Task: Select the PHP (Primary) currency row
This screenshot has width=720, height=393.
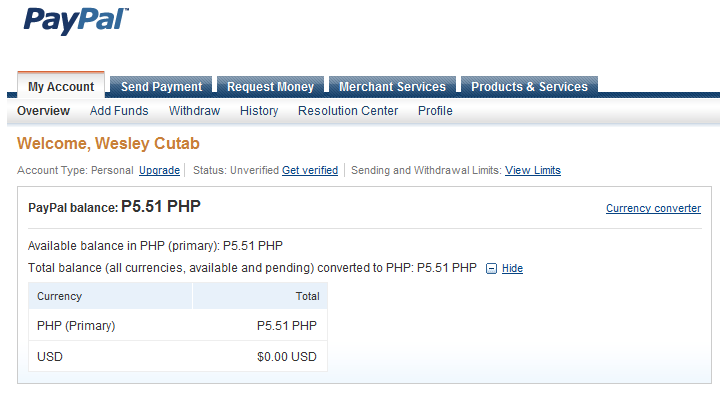Action: (178, 326)
